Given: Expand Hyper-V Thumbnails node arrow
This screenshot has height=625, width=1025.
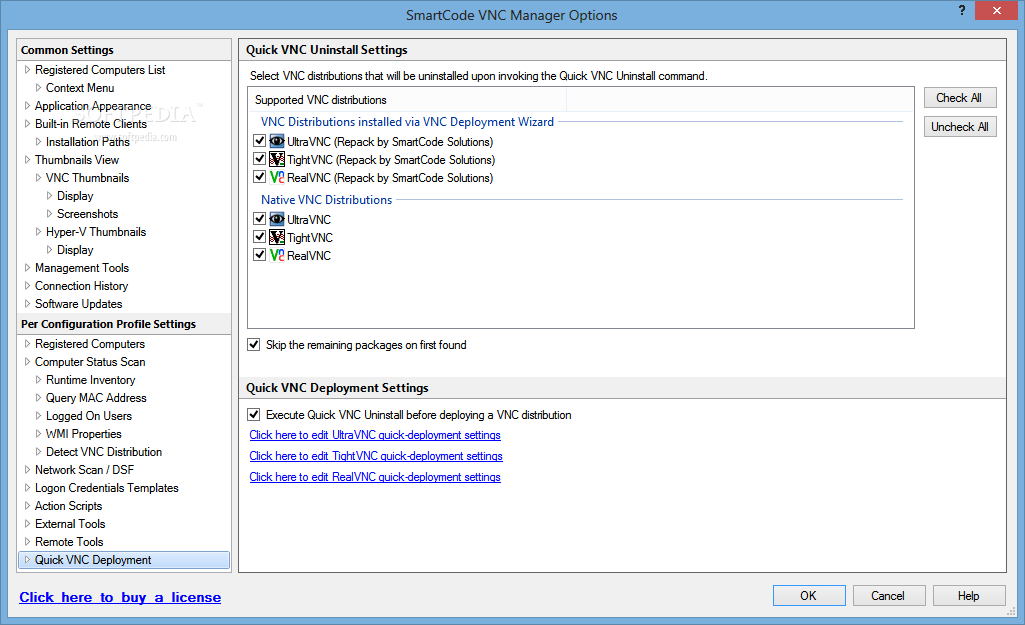Looking at the screenshot, I should (x=39, y=231).
